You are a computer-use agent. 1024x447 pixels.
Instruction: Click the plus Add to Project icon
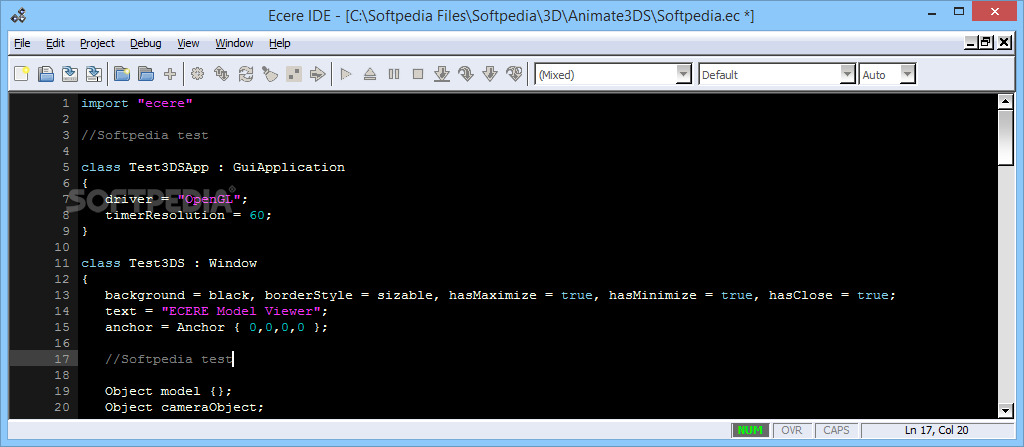click(x=170, y=74)
